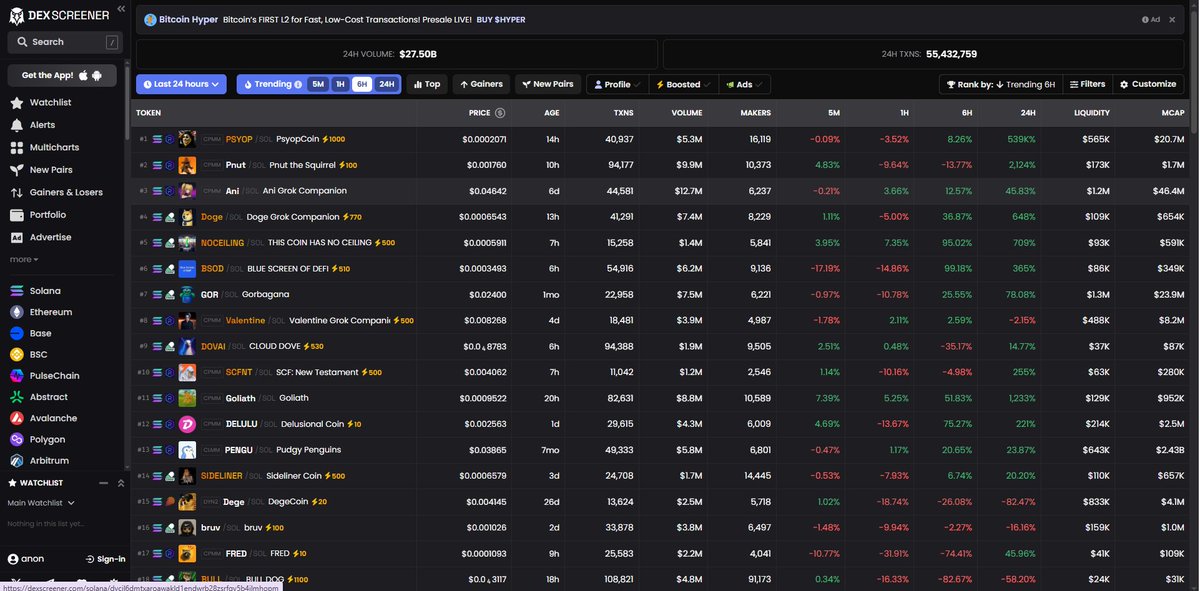
Task: Open the Last 24 hours dropdown
Action: (181, 85)
